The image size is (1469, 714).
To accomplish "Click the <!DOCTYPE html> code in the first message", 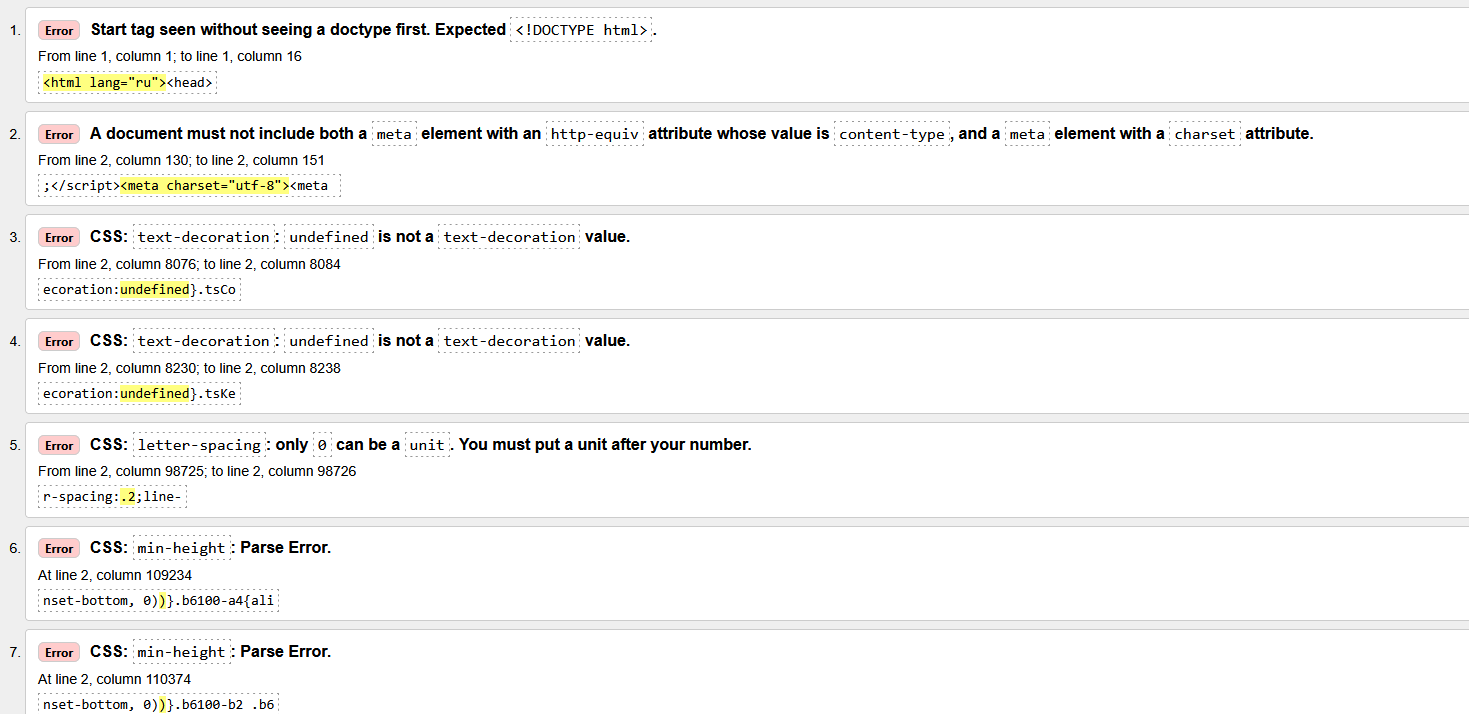I will pos(581,30).
